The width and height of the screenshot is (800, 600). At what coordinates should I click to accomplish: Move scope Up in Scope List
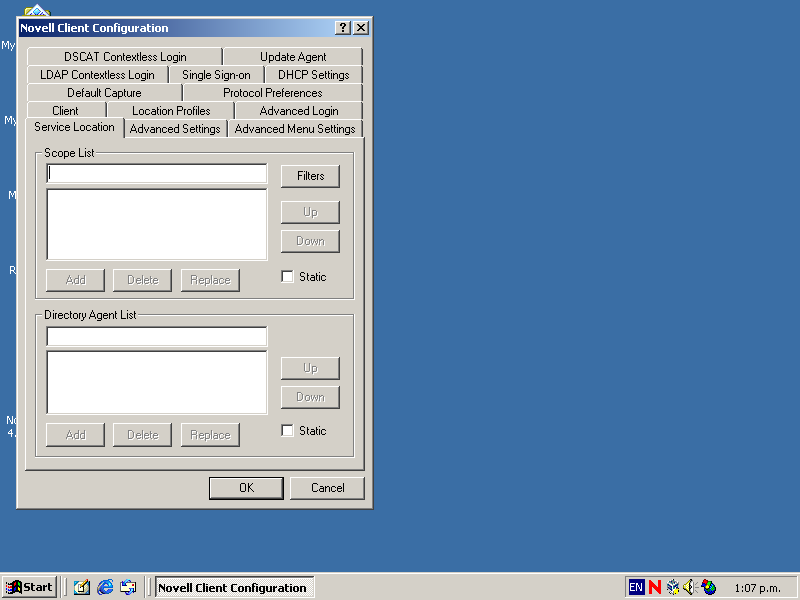click(x=310, y=212)
